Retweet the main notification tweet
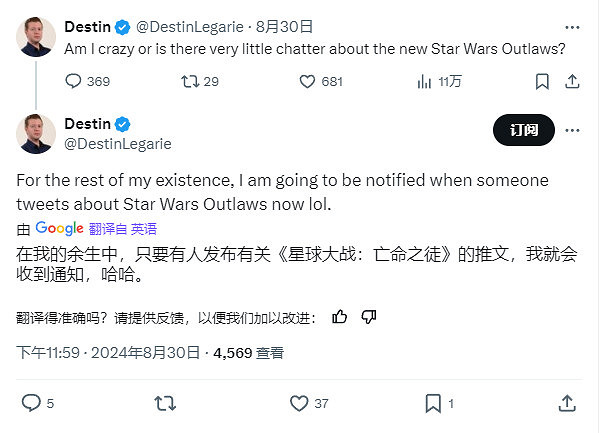The image size is (606, 433). tap(165, 404)
